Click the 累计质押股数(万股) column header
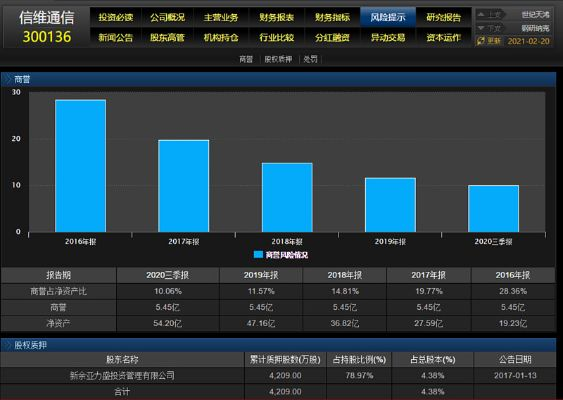 click(285, 359)
